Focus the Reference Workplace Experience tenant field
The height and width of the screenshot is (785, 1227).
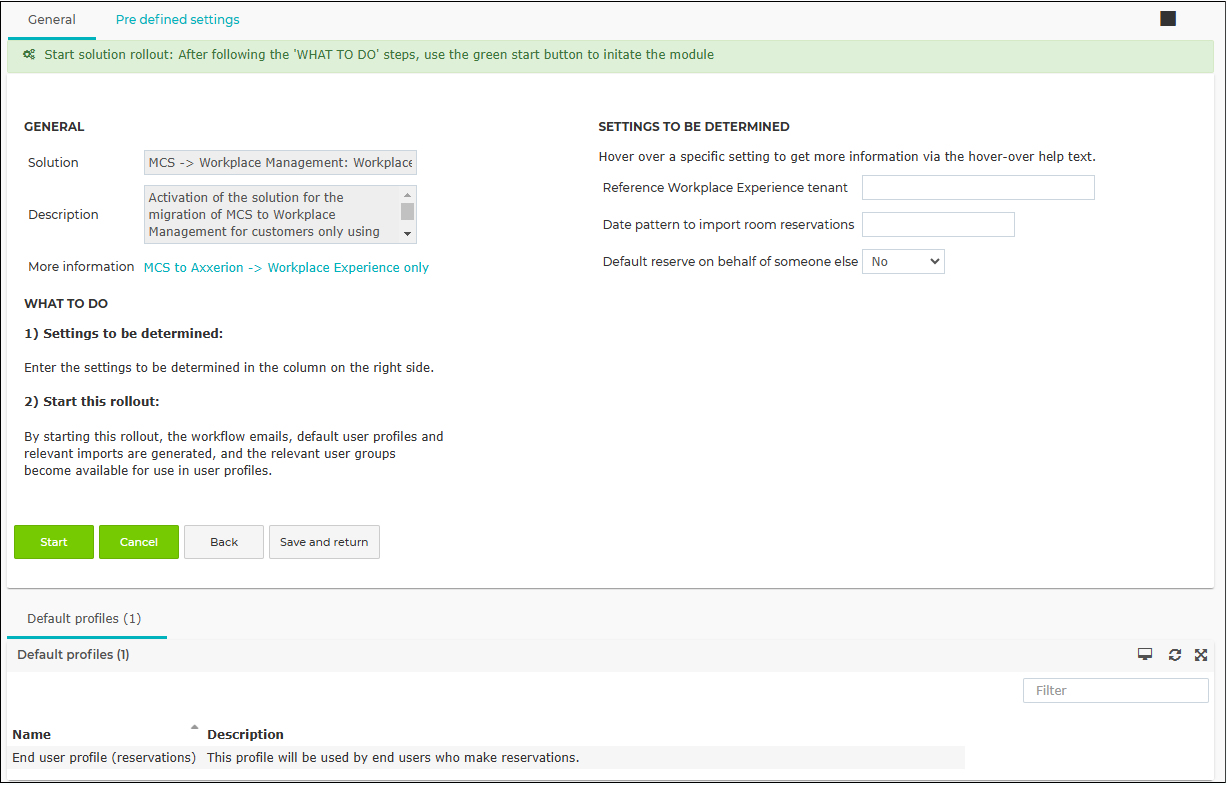978,188
